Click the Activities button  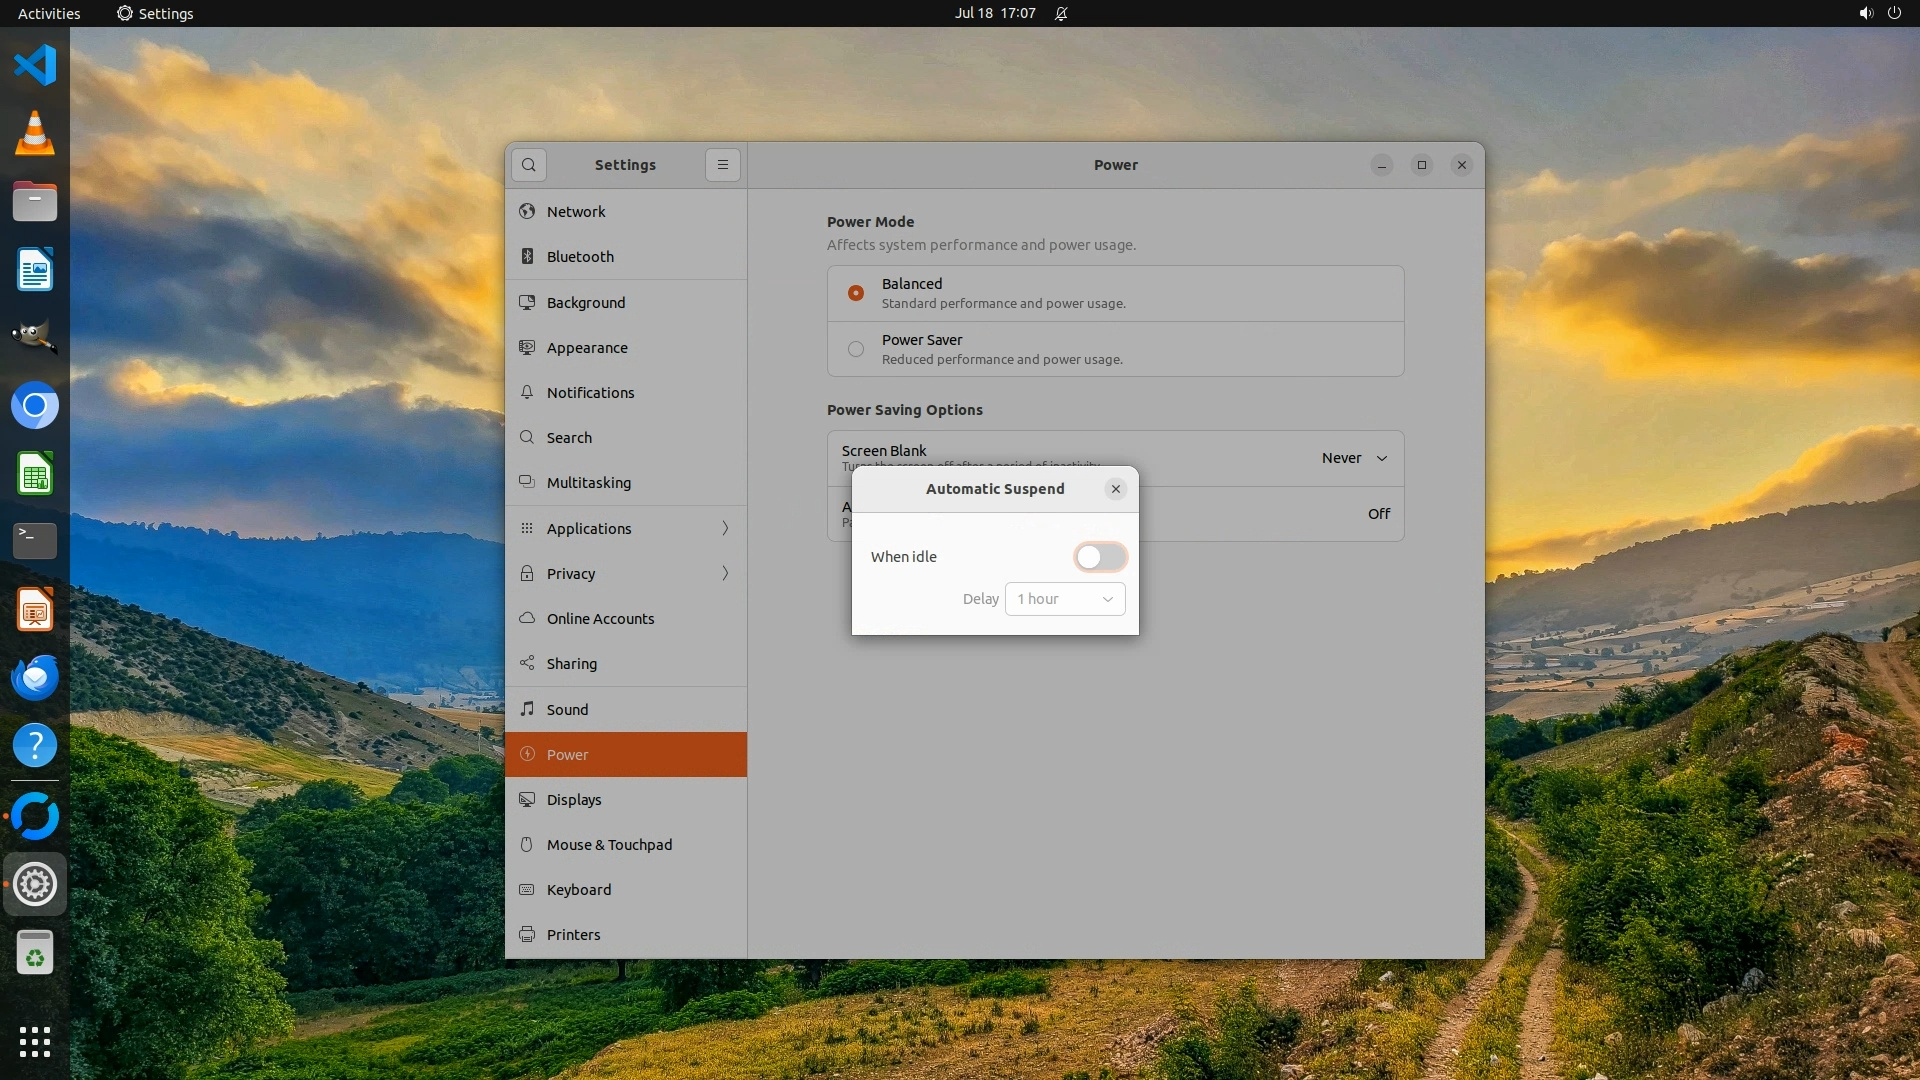click(49, 13)
